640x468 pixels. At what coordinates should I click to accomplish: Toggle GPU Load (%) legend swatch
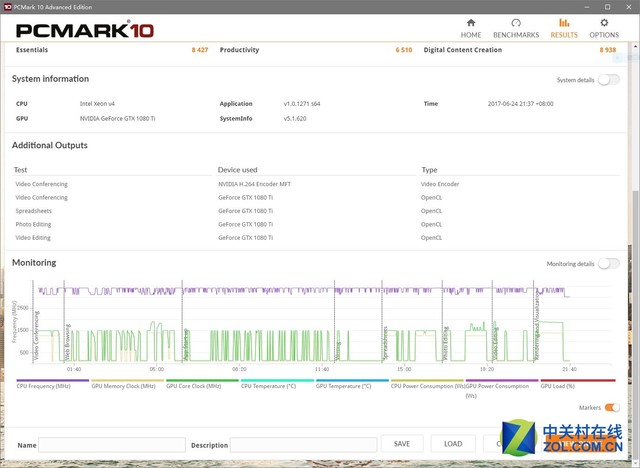[578, 380]
